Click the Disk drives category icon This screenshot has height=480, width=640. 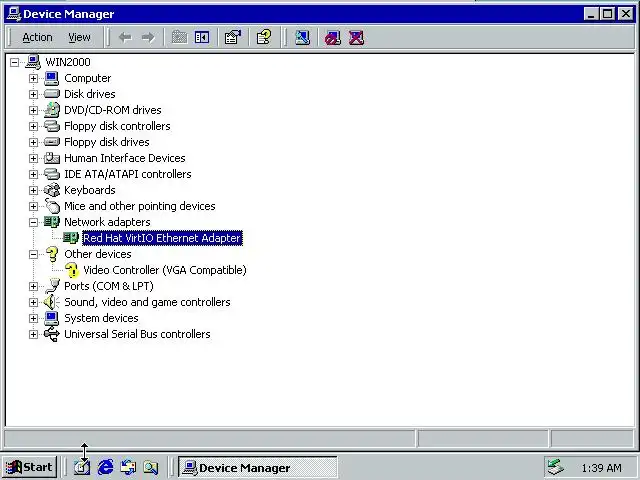pos(51,94)
